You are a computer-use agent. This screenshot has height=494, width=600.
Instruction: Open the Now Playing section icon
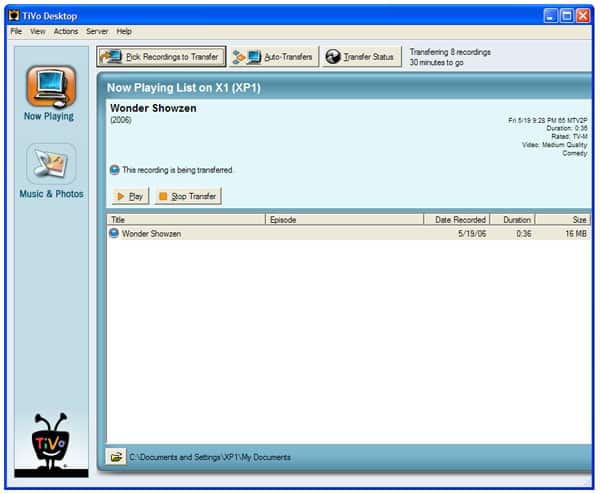(49, 86)
